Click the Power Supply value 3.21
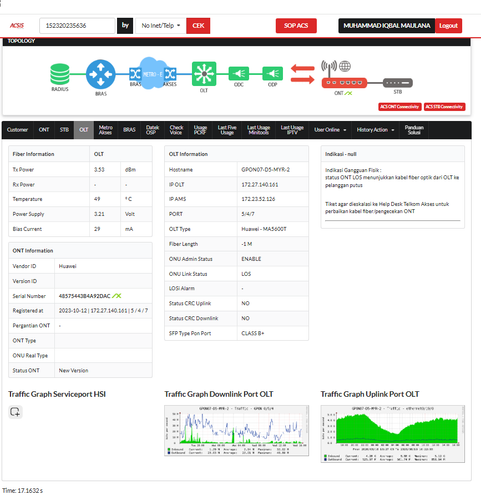Screen dimensions: 481x500 [99, 214]
